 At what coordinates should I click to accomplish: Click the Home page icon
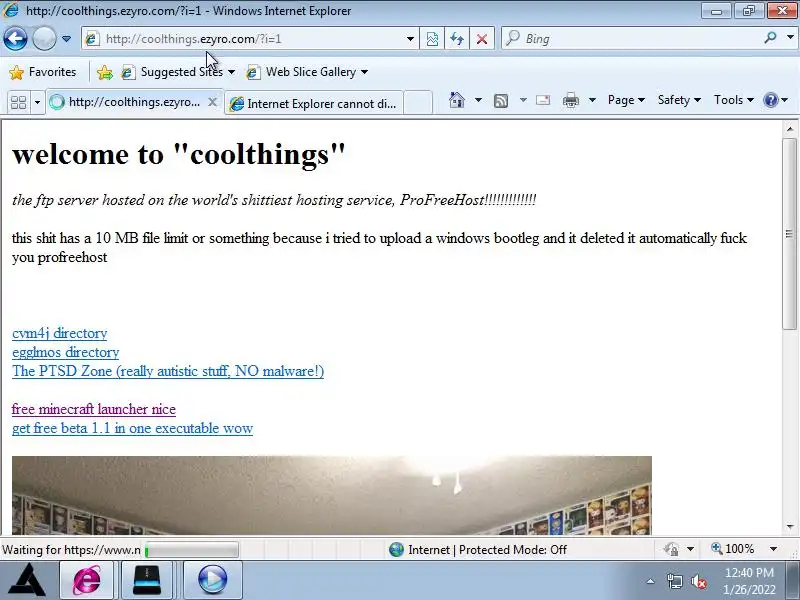457,100
